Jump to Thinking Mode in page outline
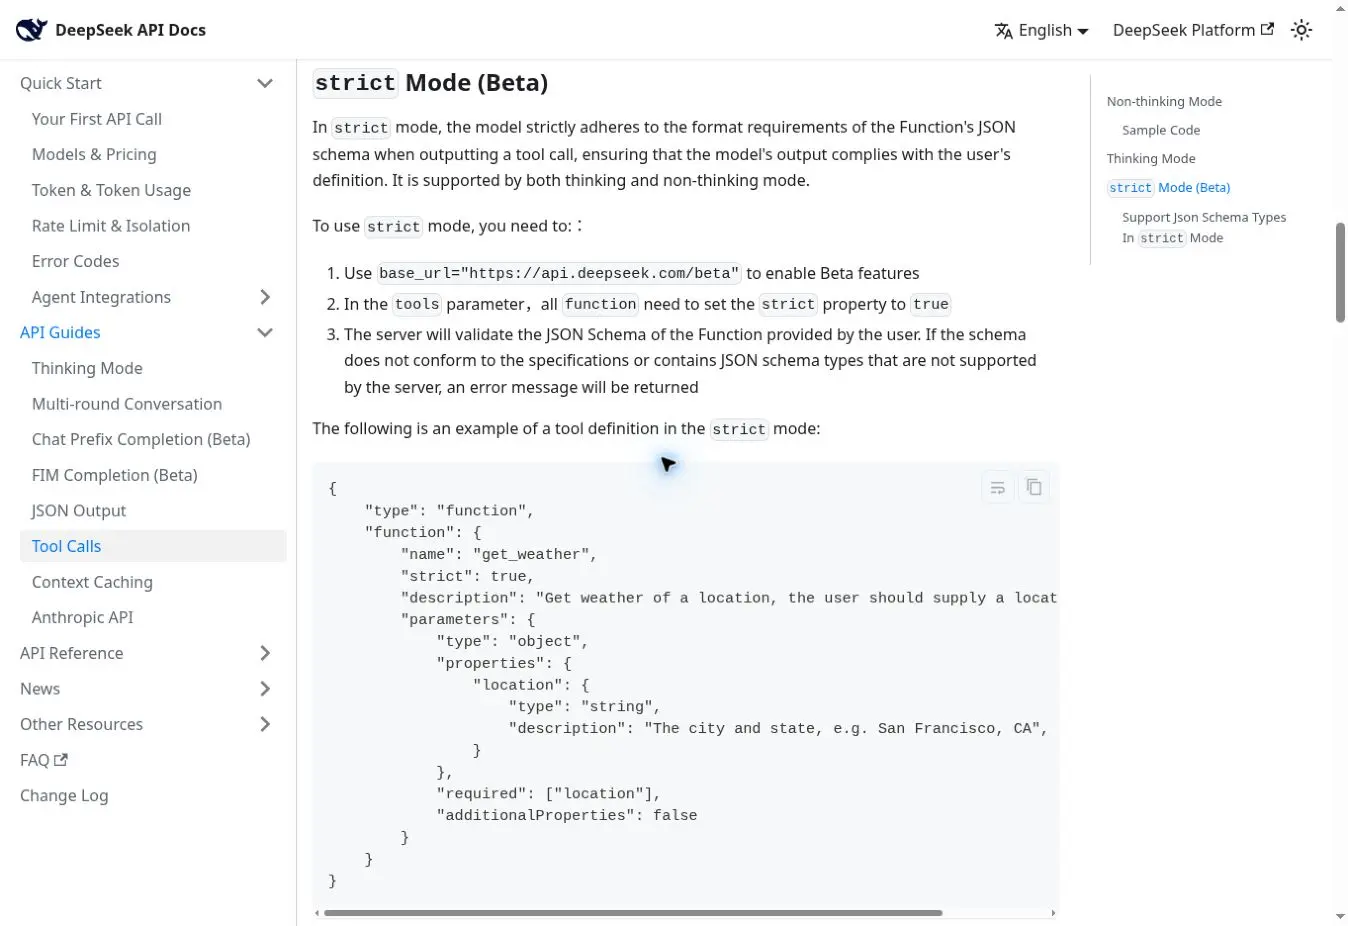Image resolution: width=1348 pixels, height=926 pixels. 1151,158
